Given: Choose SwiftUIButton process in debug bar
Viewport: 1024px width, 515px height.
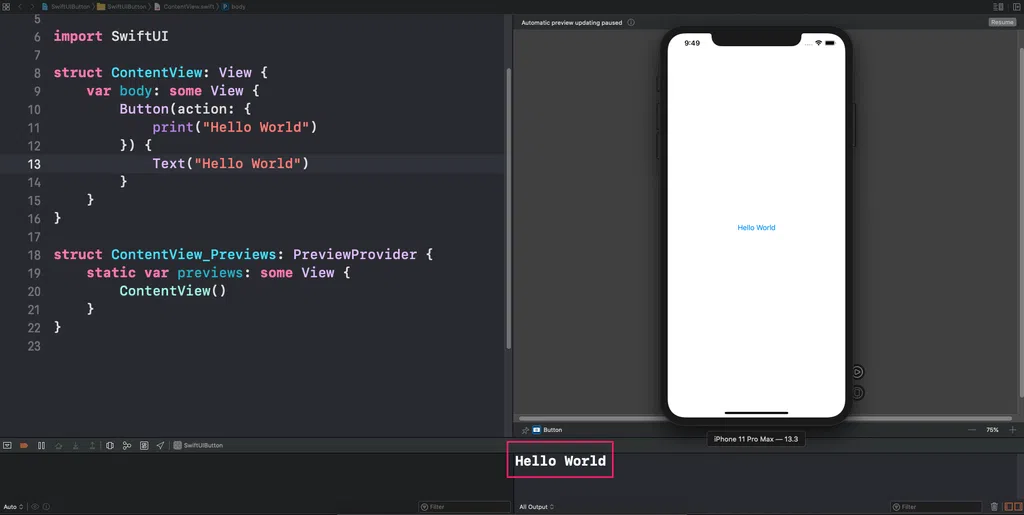Looking at the screenshot, I should (199, 445).
